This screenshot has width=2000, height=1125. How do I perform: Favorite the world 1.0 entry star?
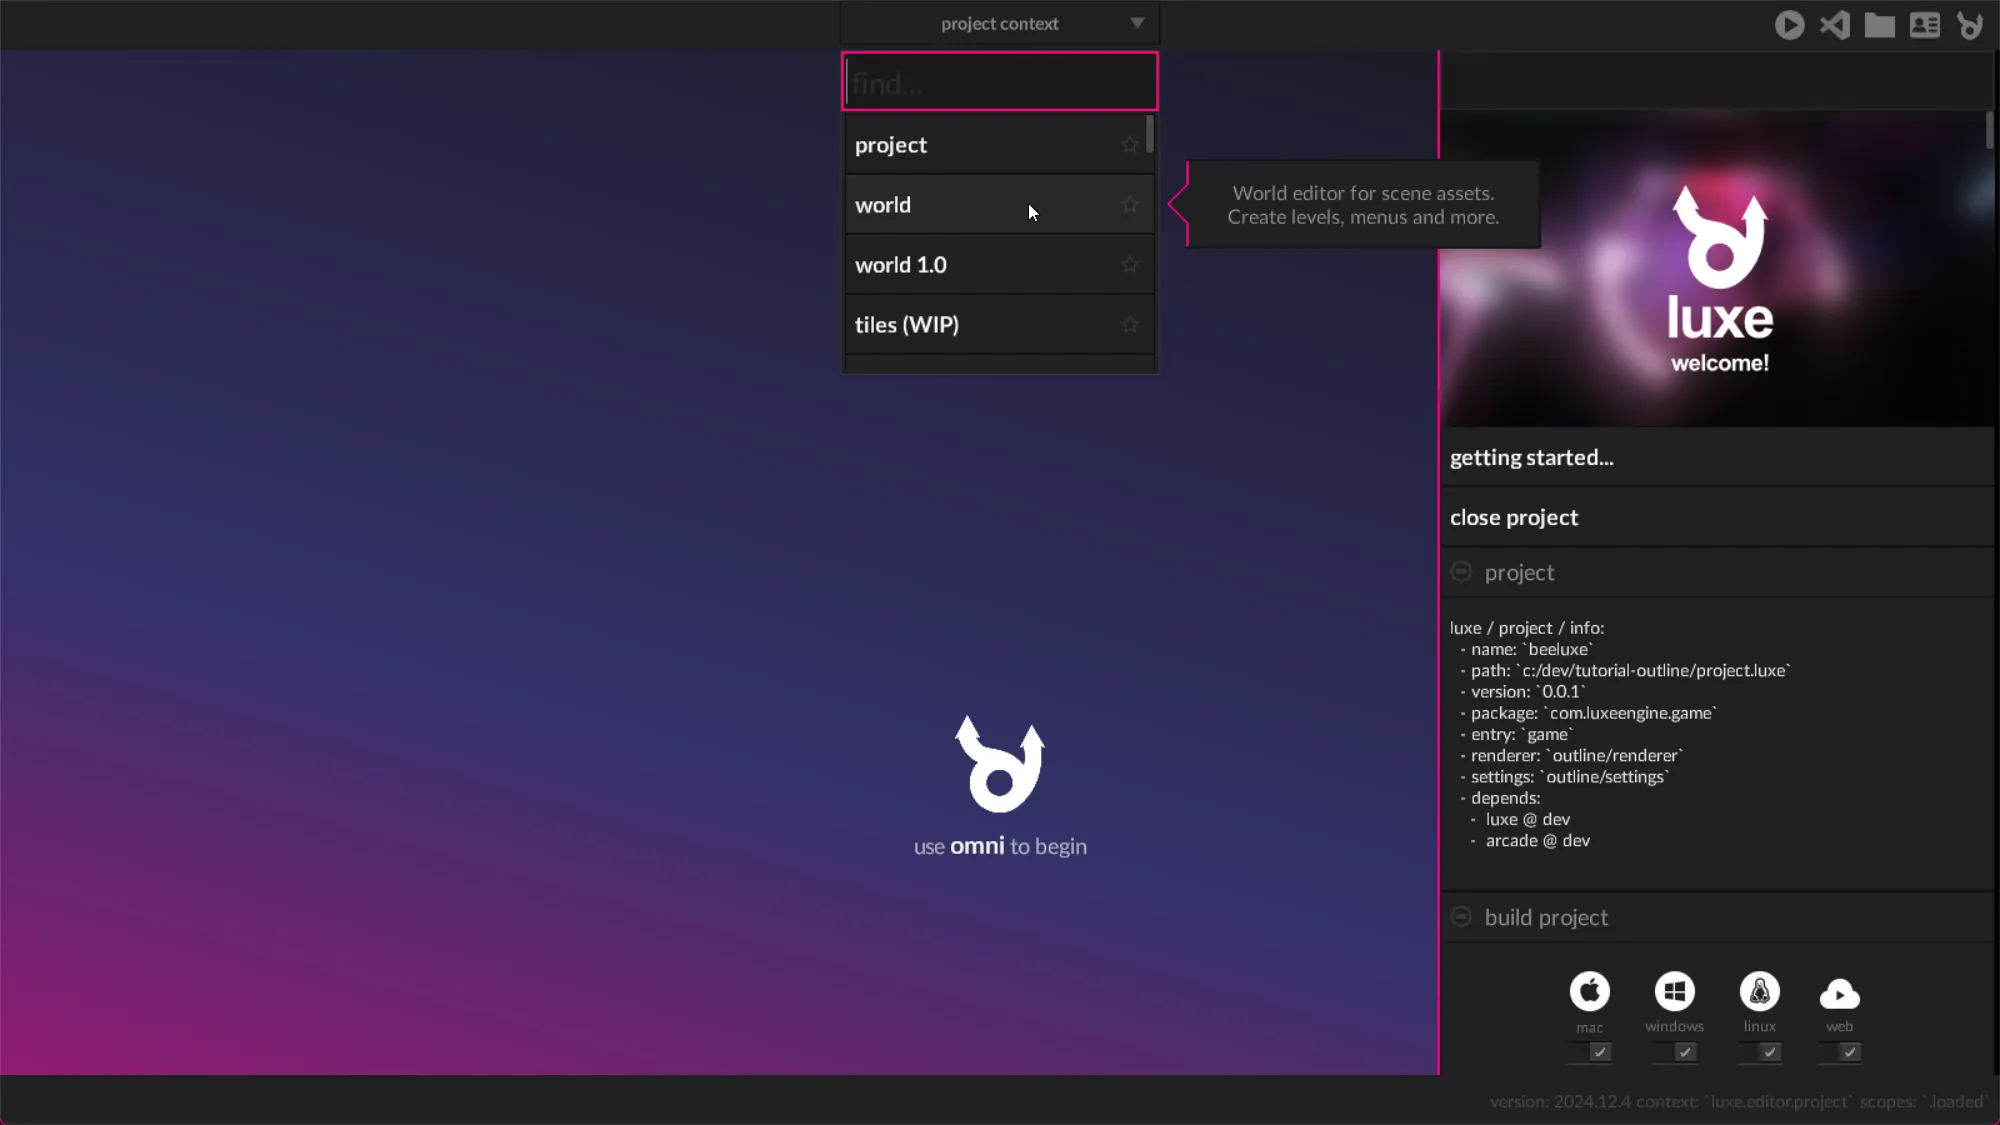[1129, 265]
